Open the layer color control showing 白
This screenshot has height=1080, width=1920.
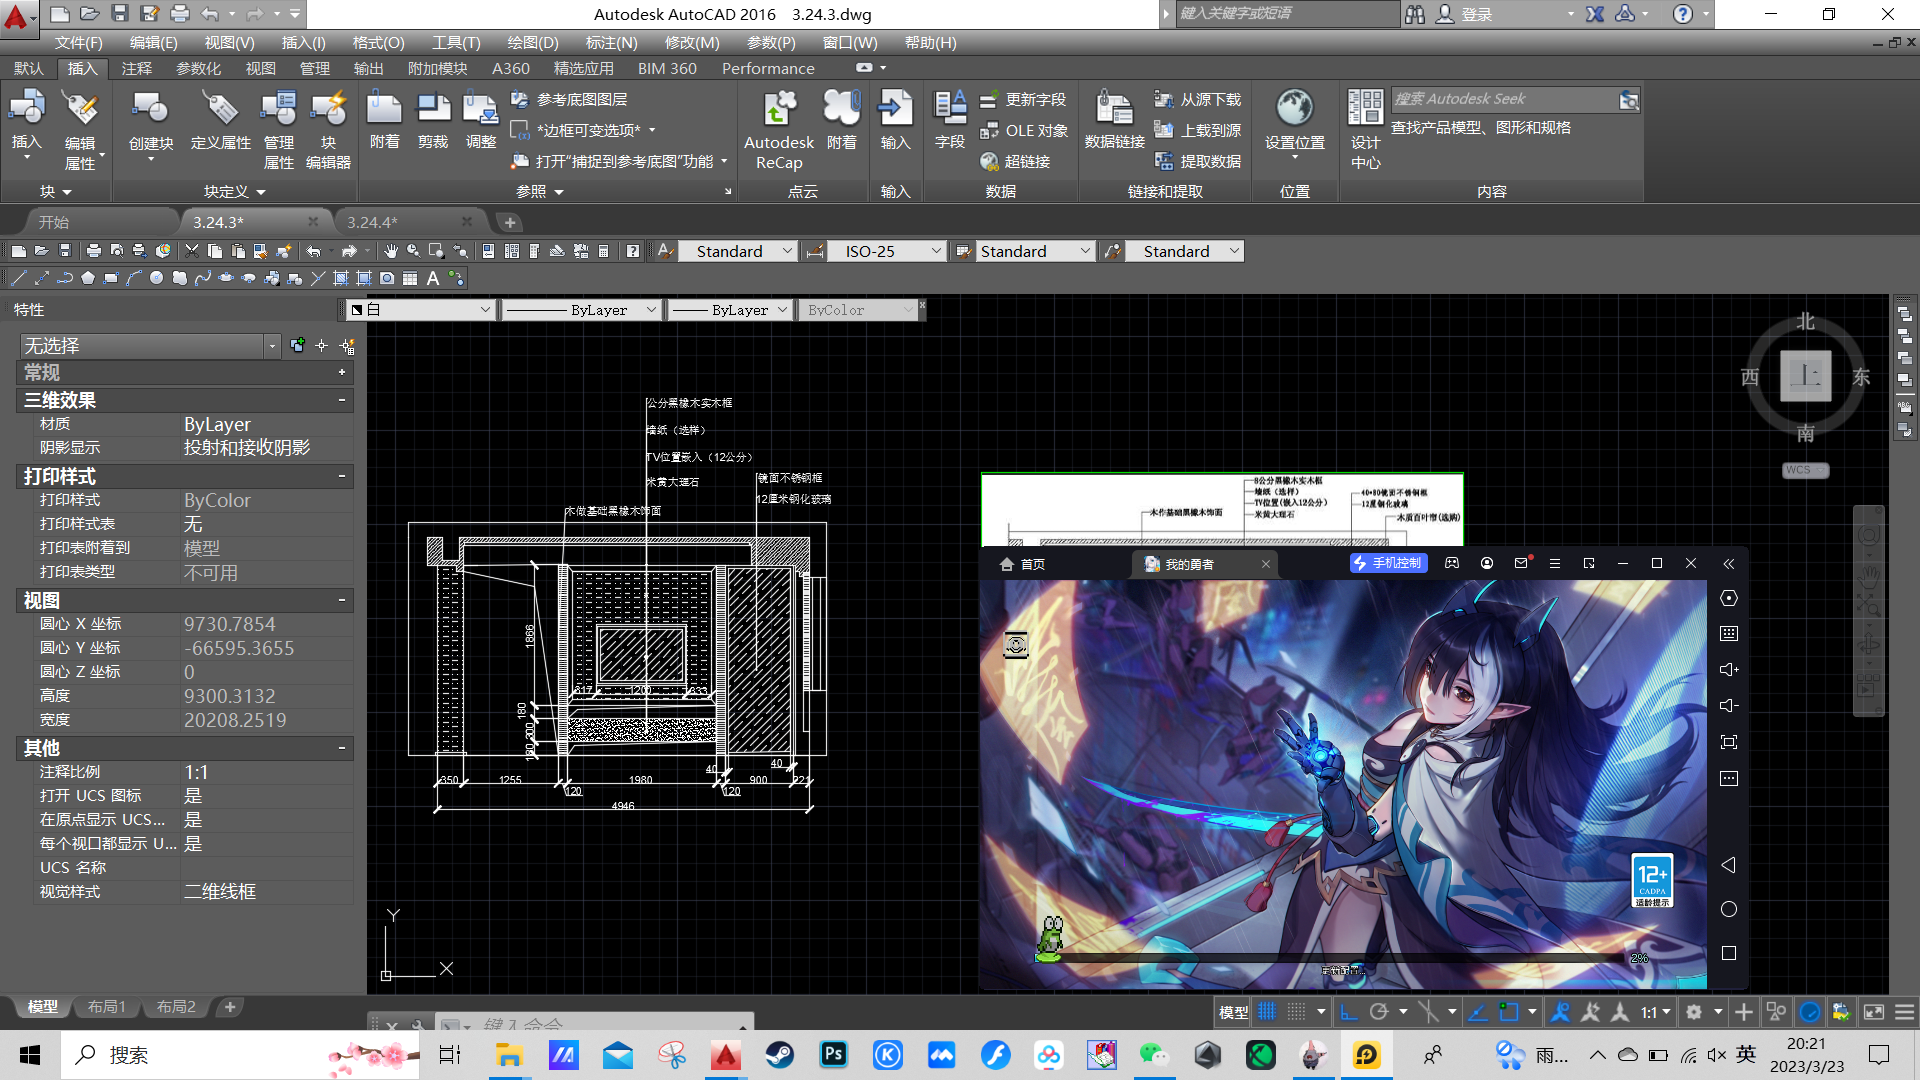421,310
